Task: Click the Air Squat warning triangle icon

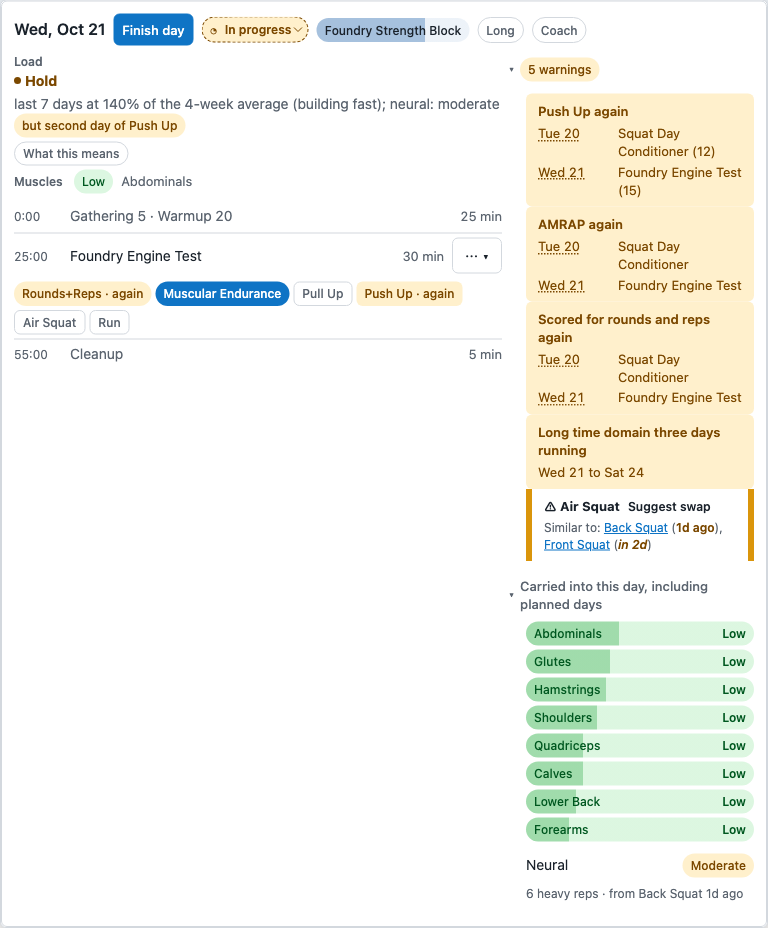Action: pos(550,507)
